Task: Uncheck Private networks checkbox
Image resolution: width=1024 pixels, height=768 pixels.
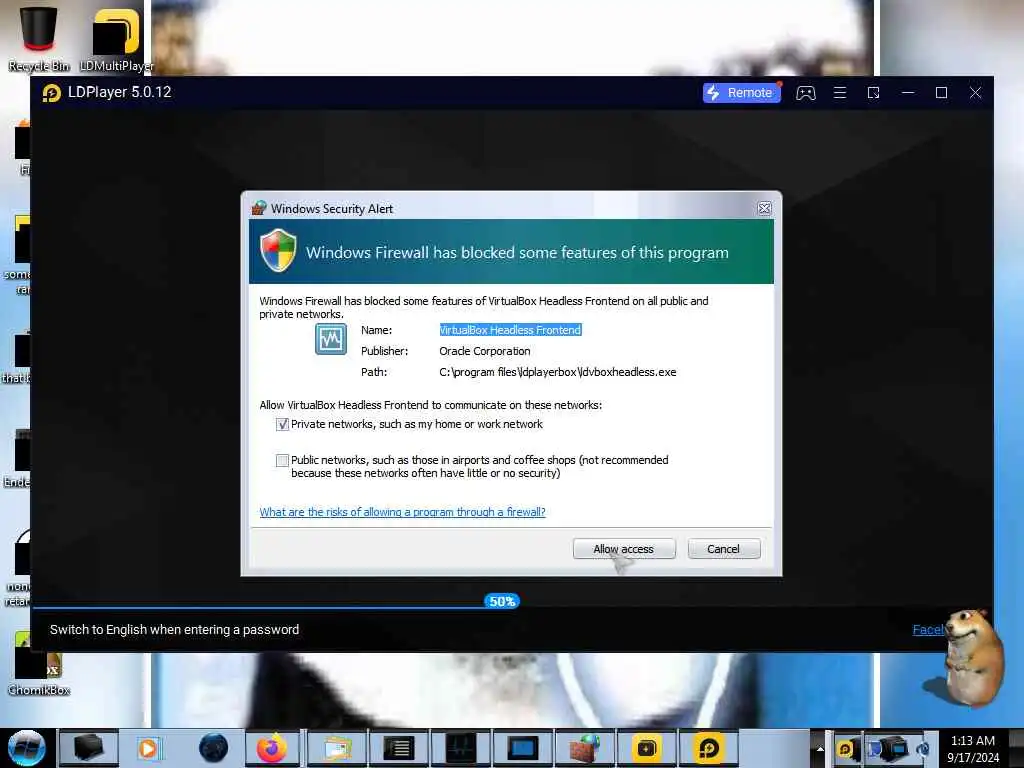Action: pos(282,424)
